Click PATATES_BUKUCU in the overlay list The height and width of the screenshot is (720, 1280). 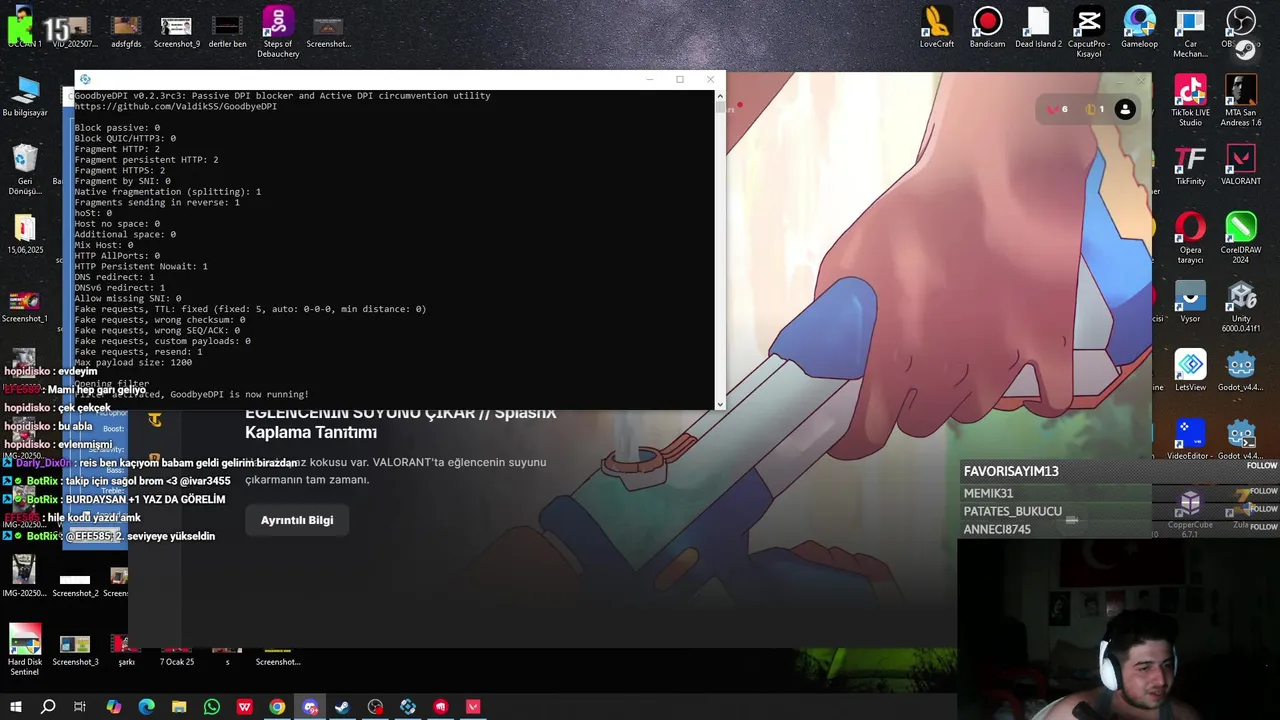[x=1012, y=511]
